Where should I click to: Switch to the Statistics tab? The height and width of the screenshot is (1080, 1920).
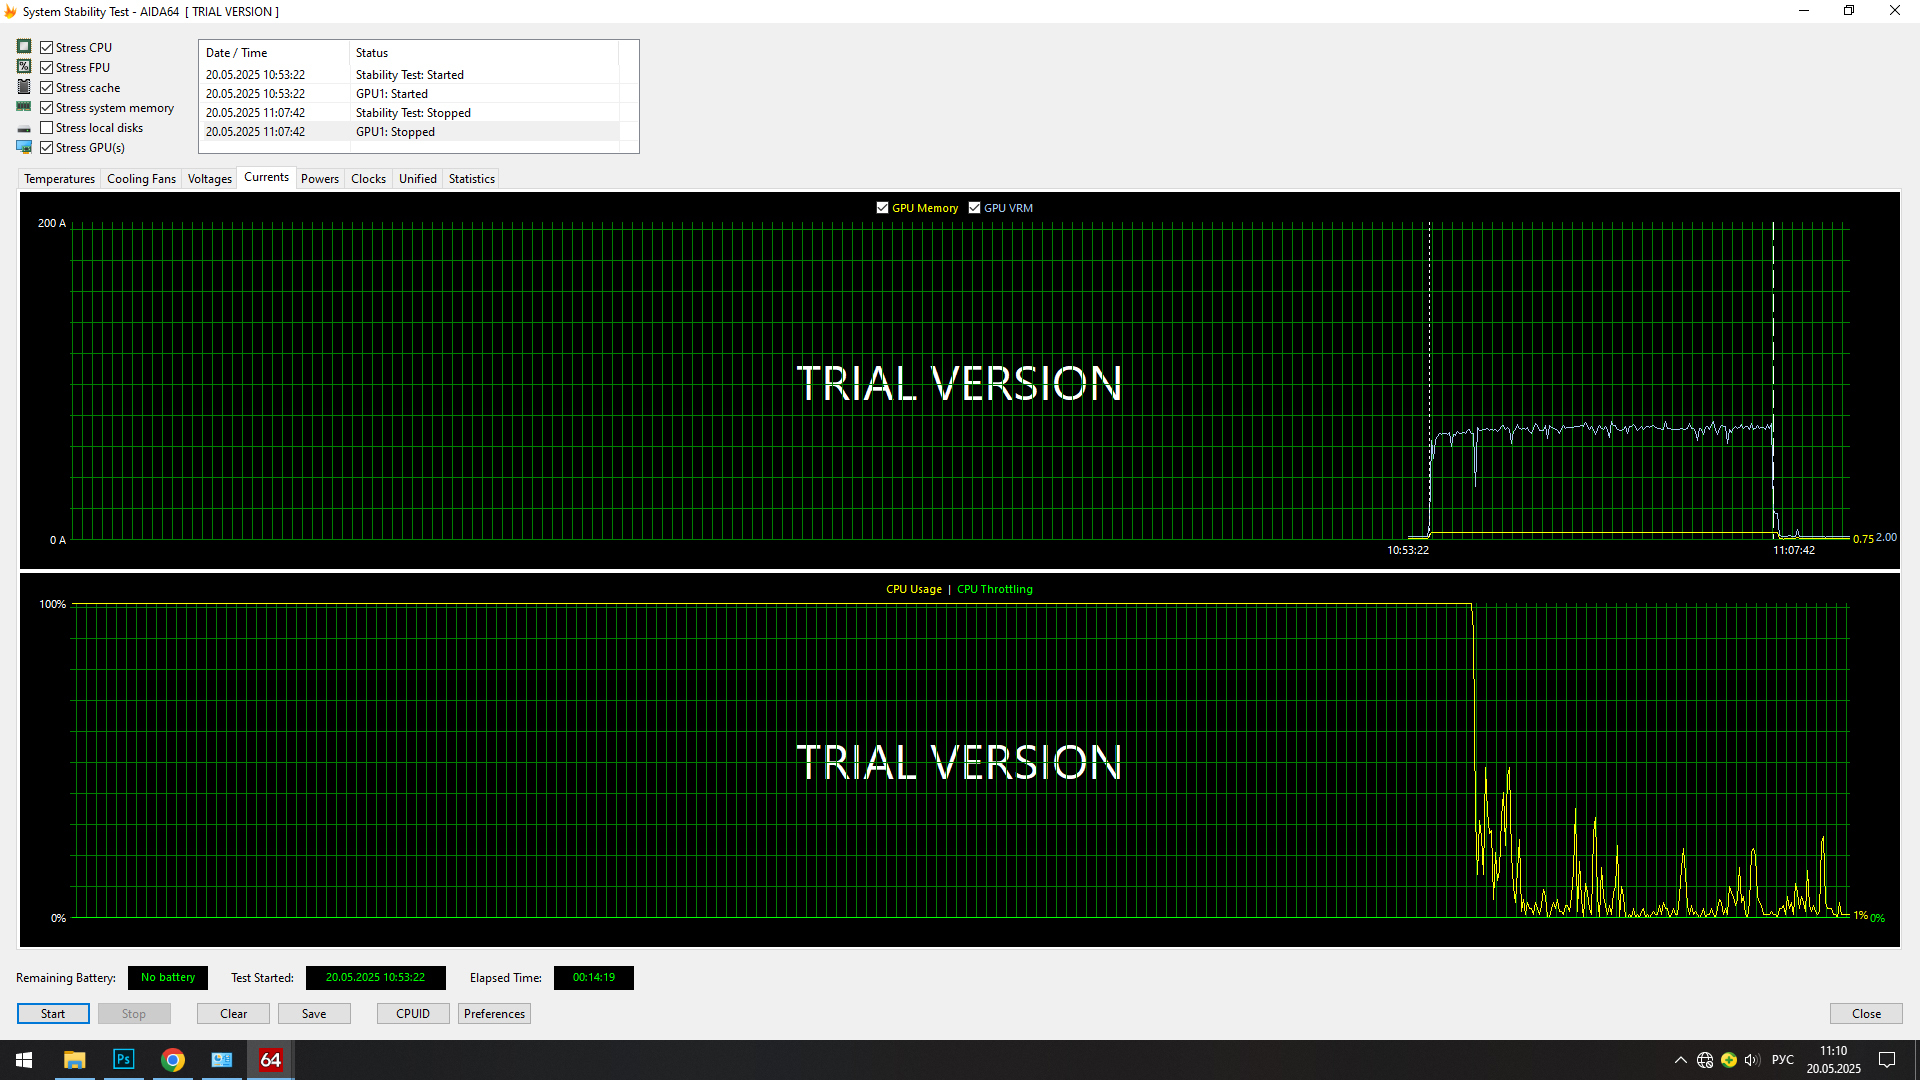coord(472,179)
